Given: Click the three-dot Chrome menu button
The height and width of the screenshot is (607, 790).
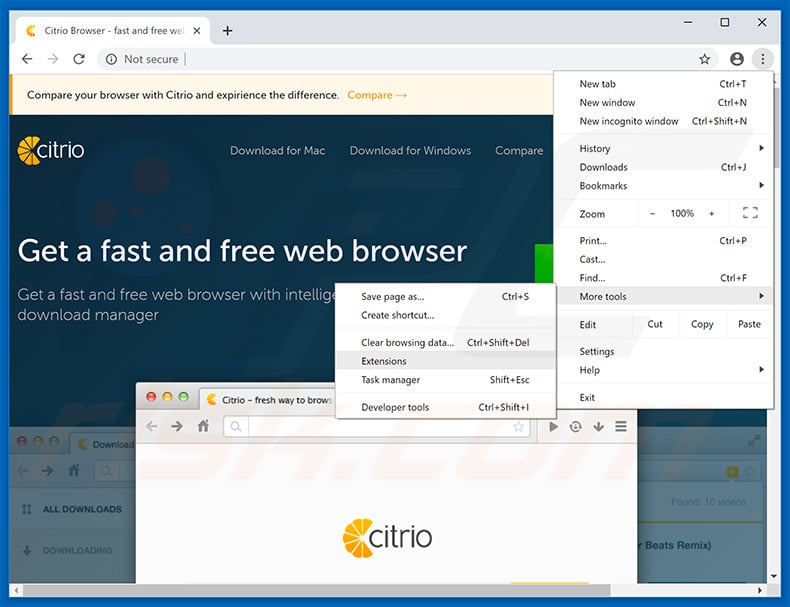Looking at the screenshot, I should click(x=763, y=59).
